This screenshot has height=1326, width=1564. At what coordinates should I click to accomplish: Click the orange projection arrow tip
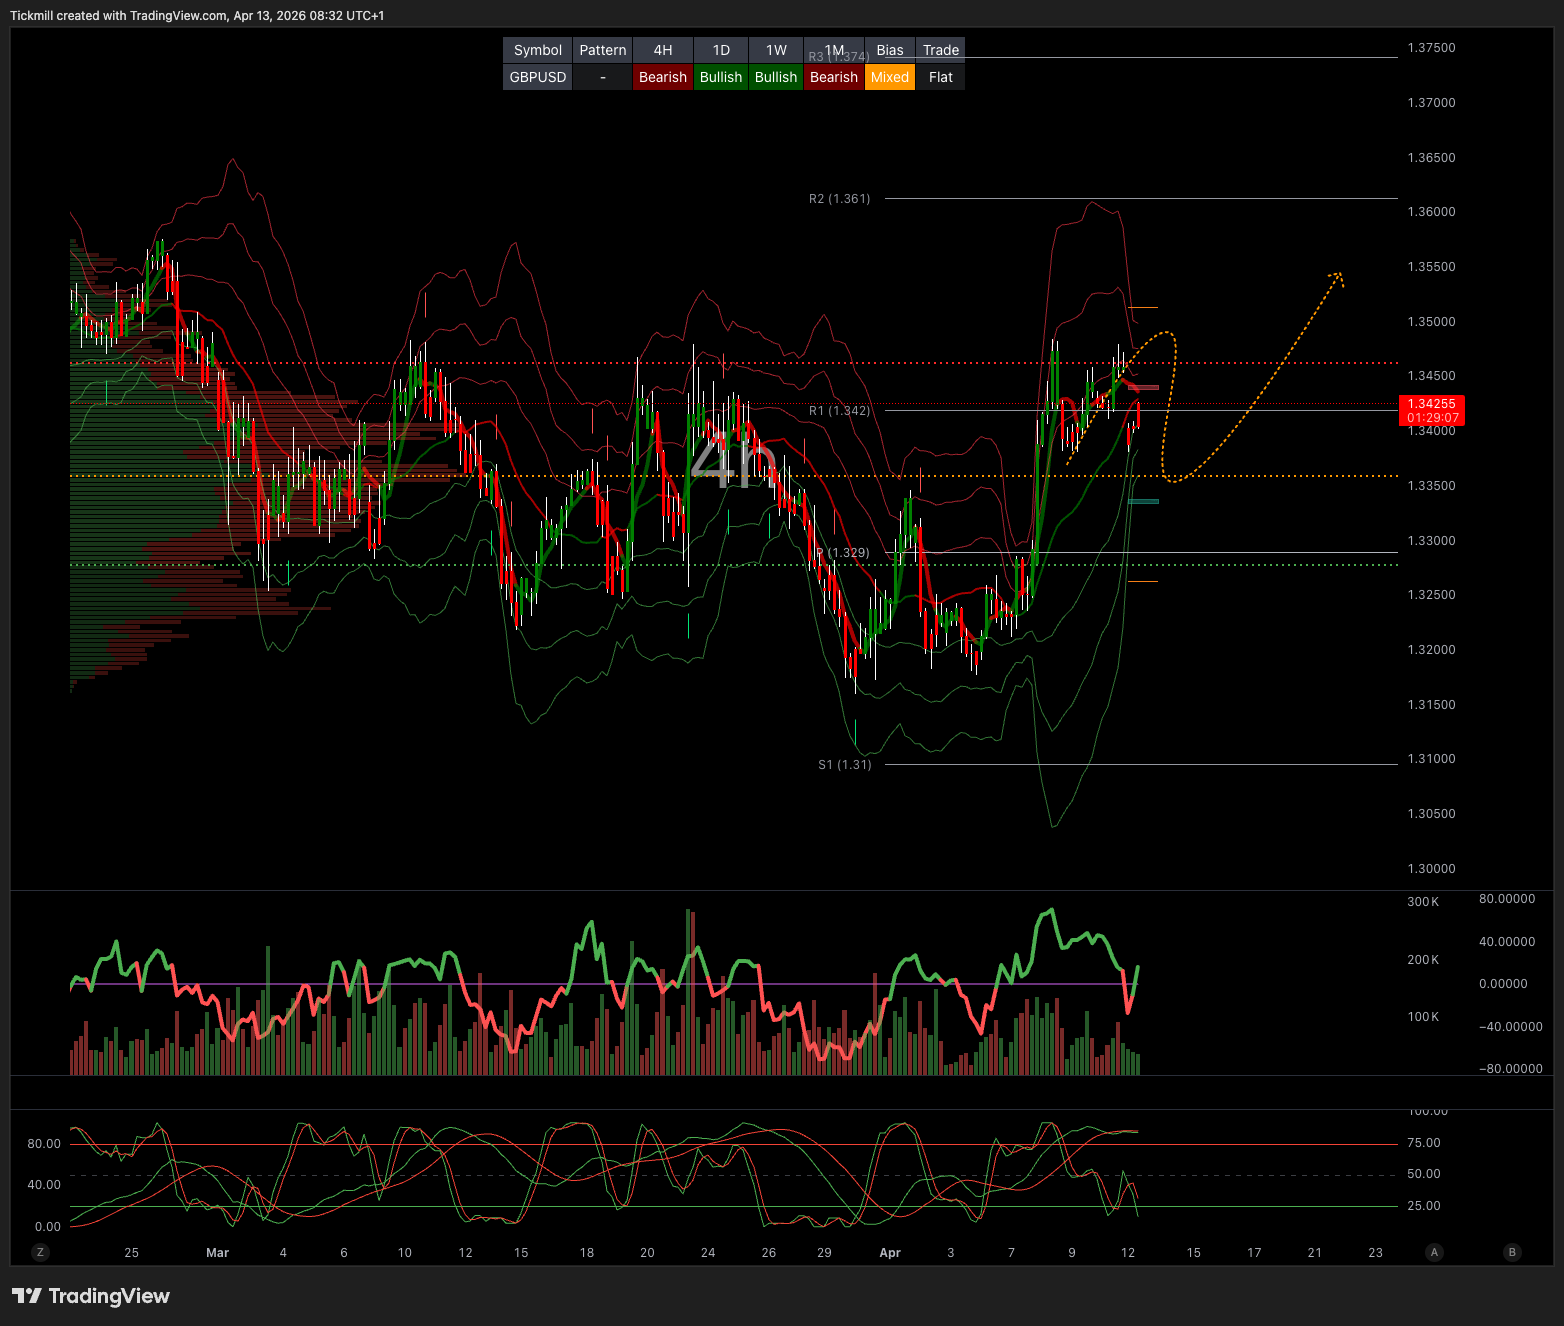click(1339, 275)
